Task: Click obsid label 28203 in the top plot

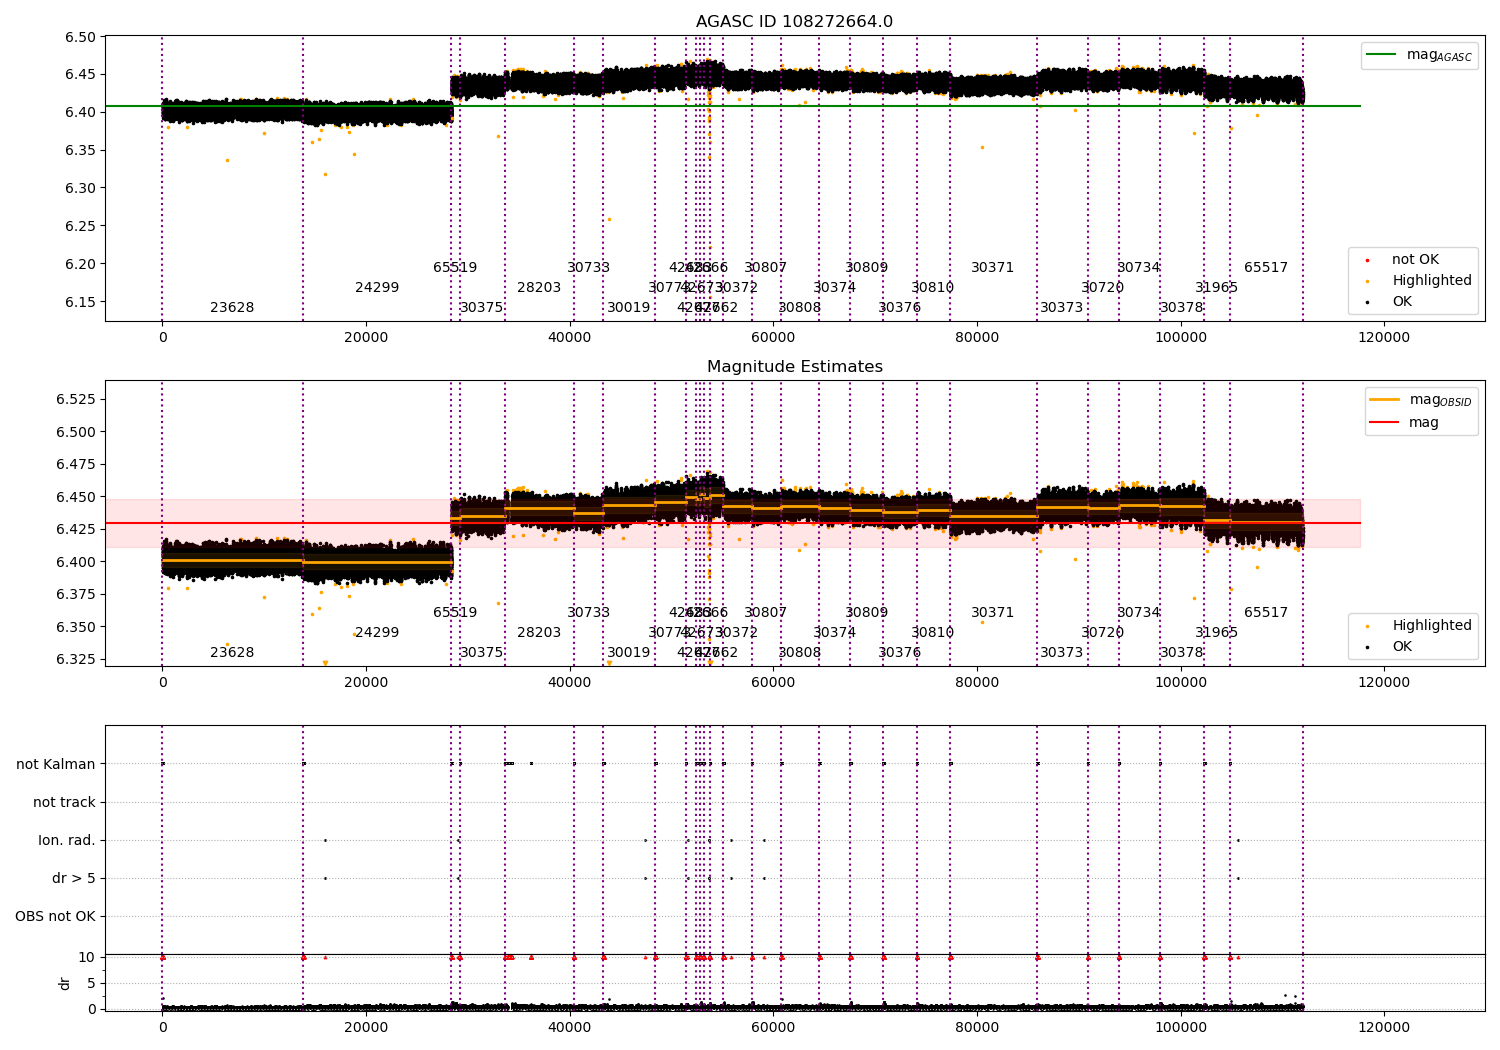Action: coord(539,288)
